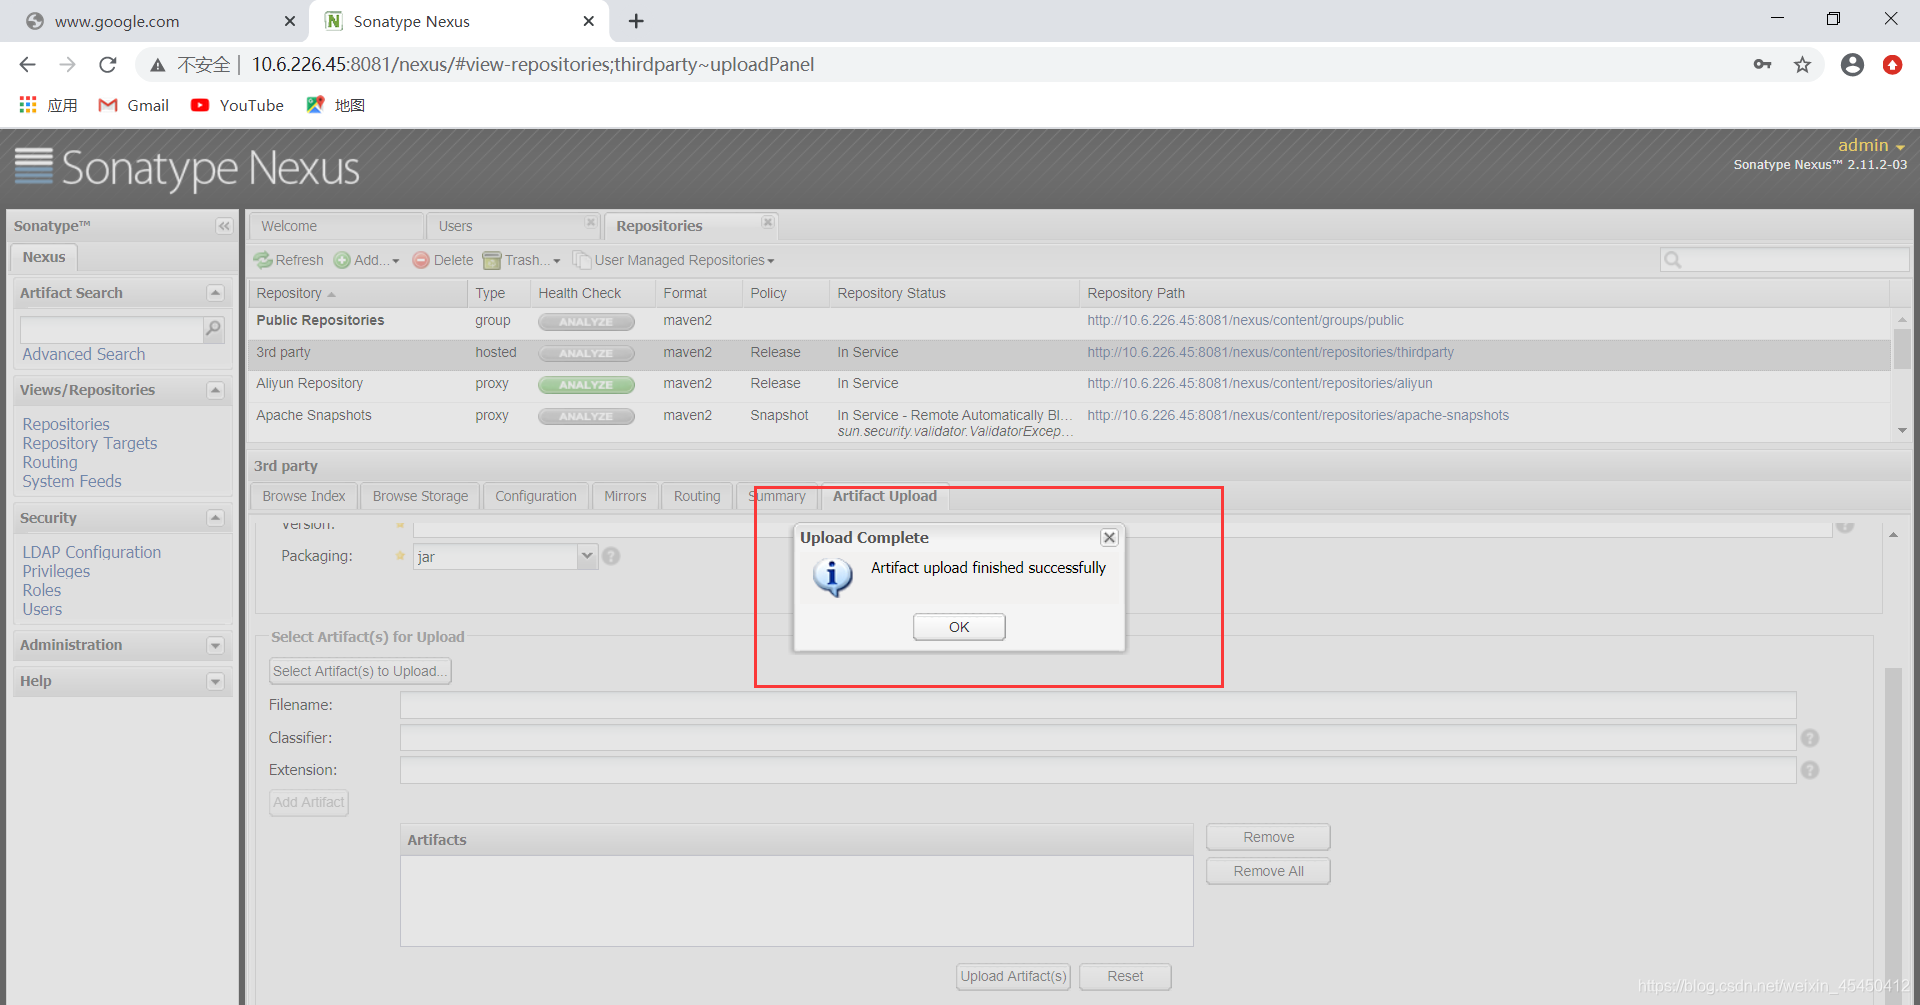1920x1005 pixels.
Task: Open the apache-snapshots repository path link
Action: (1298, 415)
